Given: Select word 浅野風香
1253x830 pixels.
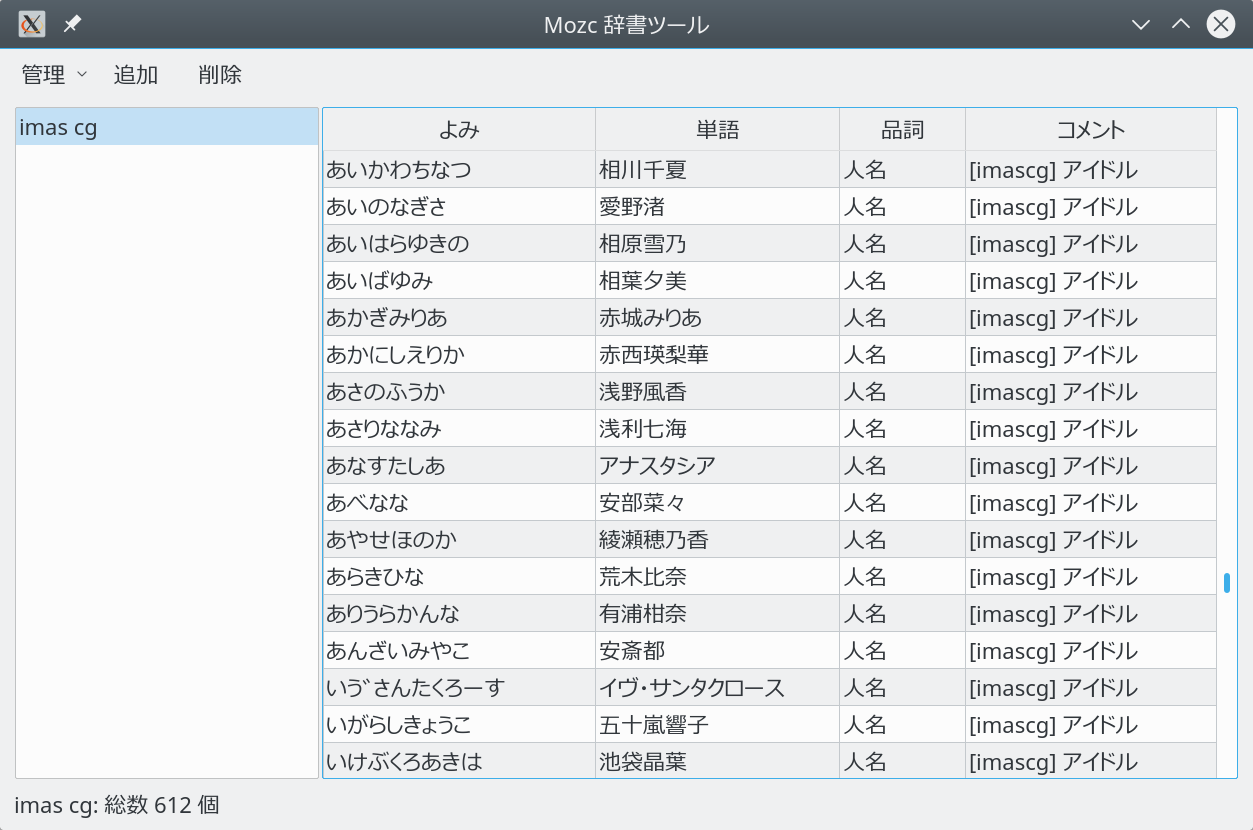Looking at the screenshot, I should [x=718, y=392].
